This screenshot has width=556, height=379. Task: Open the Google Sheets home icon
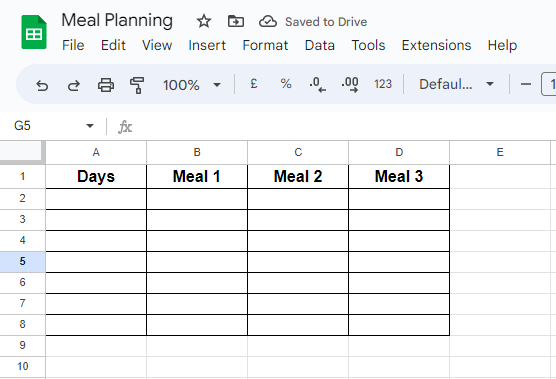click(34, 32)
